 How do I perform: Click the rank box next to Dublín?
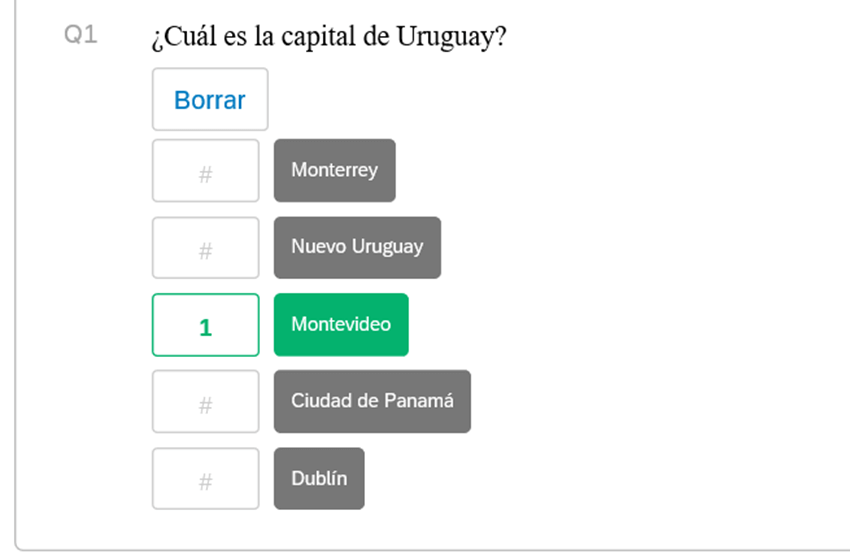pyautogui.click(x=205, y=478)
